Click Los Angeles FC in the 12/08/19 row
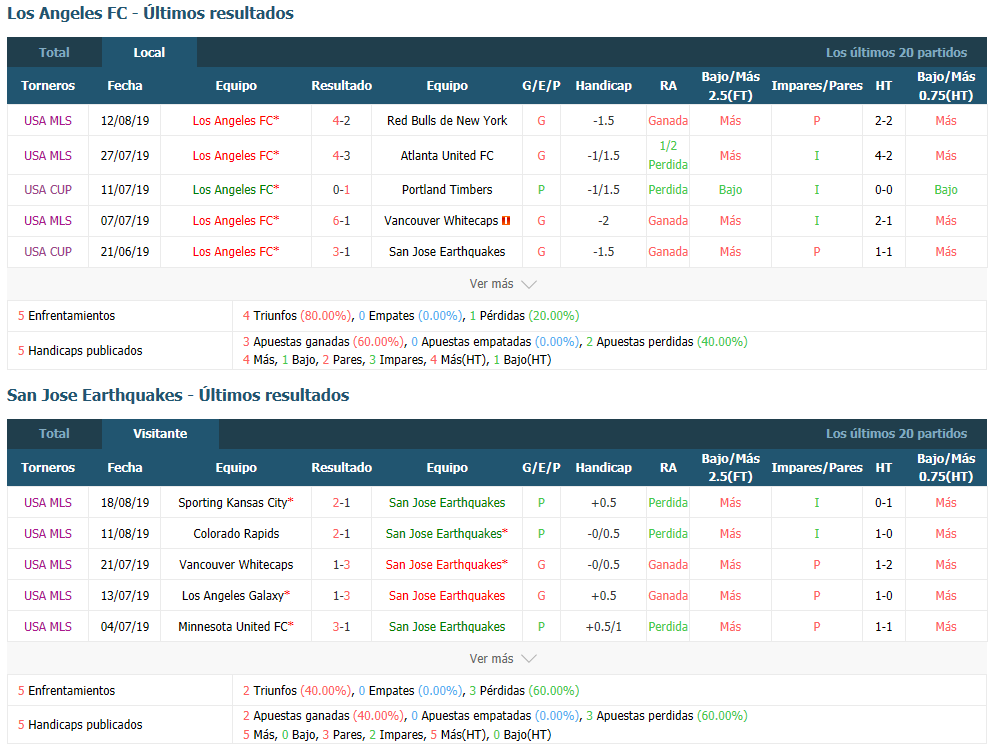Screen dimensions: 997x749 click(233, 120)
